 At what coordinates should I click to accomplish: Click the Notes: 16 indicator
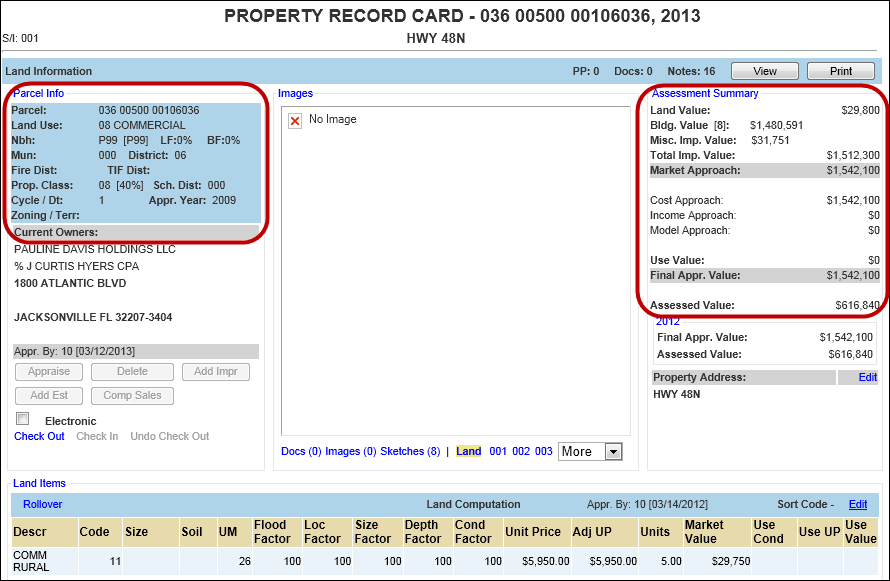(x=691, y=71)
